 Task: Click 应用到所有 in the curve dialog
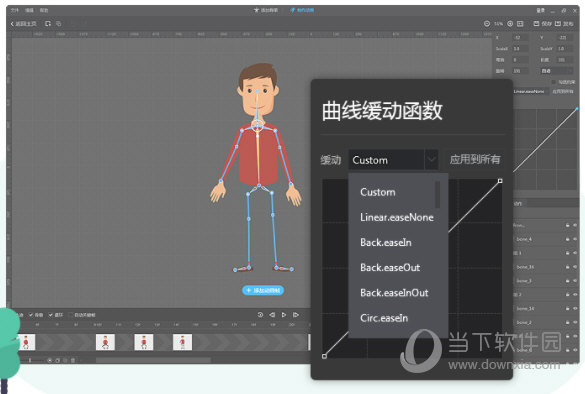coord(475,160)
